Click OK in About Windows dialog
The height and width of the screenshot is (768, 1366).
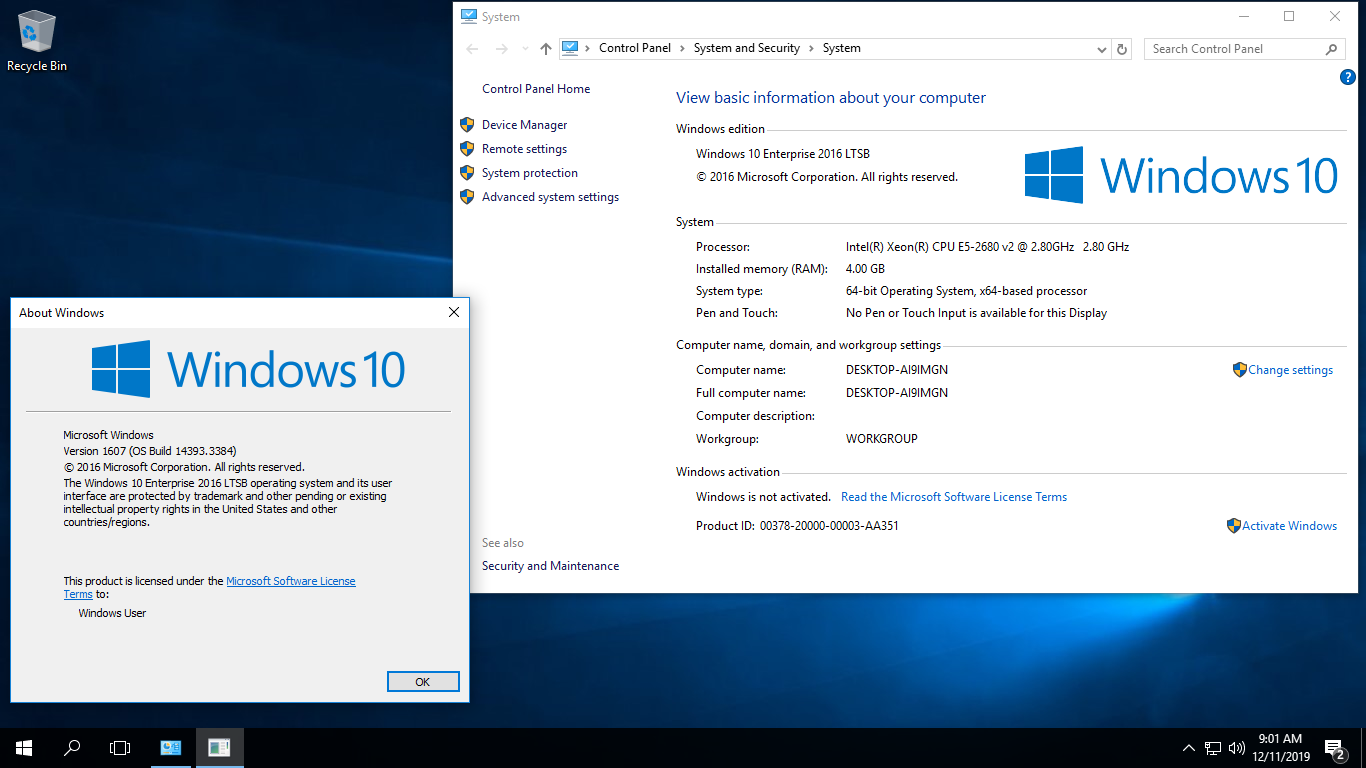coord(423,682)
